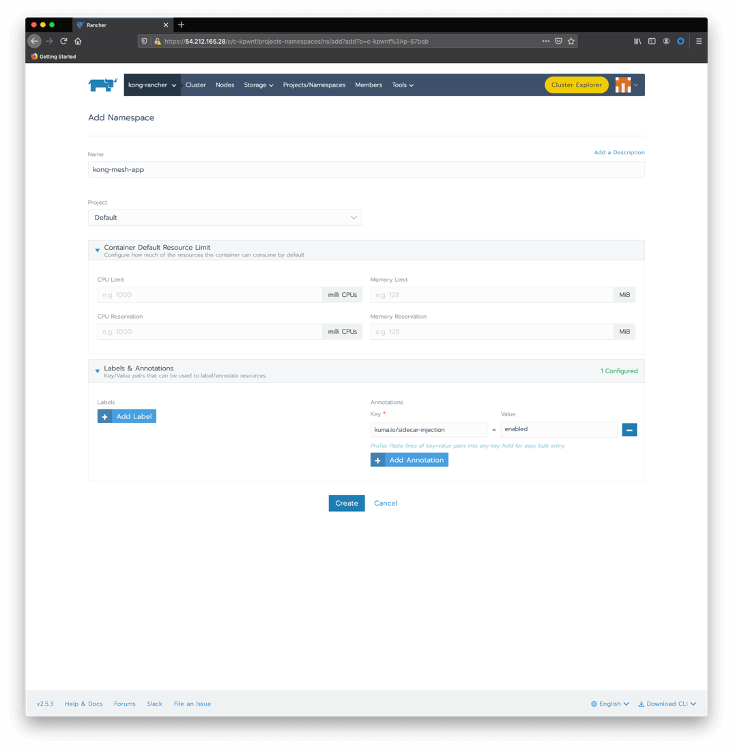Open Projects/Namespaces in navigation bar
Image resolution: width=733 pixels, height=750 pixels.
coord(314,85)
